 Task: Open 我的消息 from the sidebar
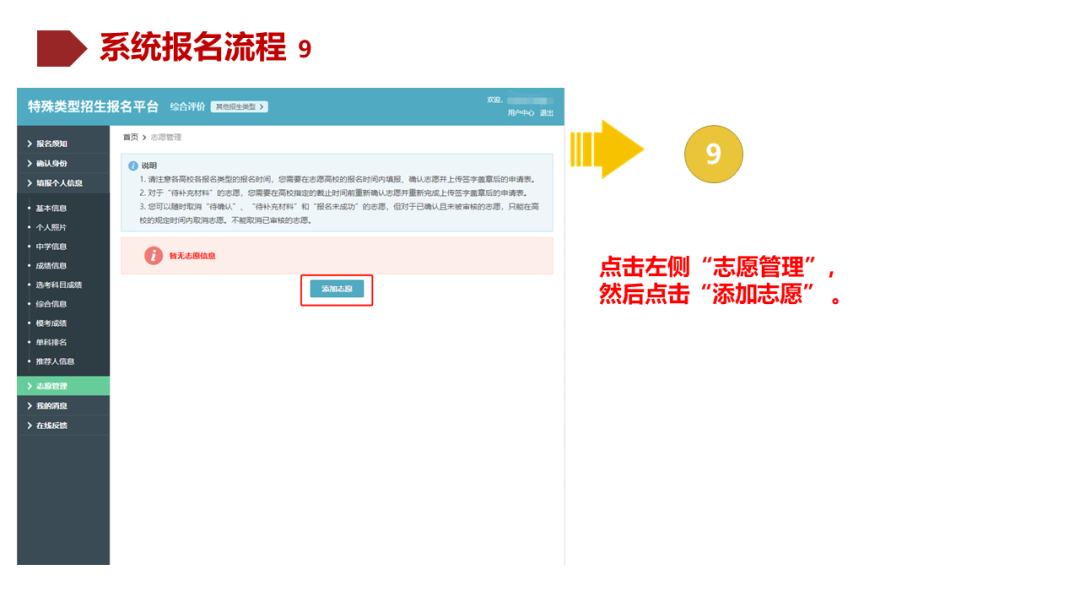pyautogui.click(x=48, y=405)
